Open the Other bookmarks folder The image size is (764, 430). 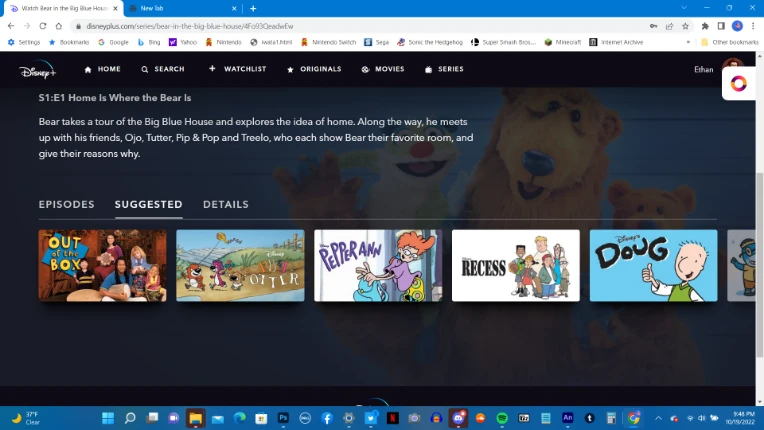[x=729, y=42]
